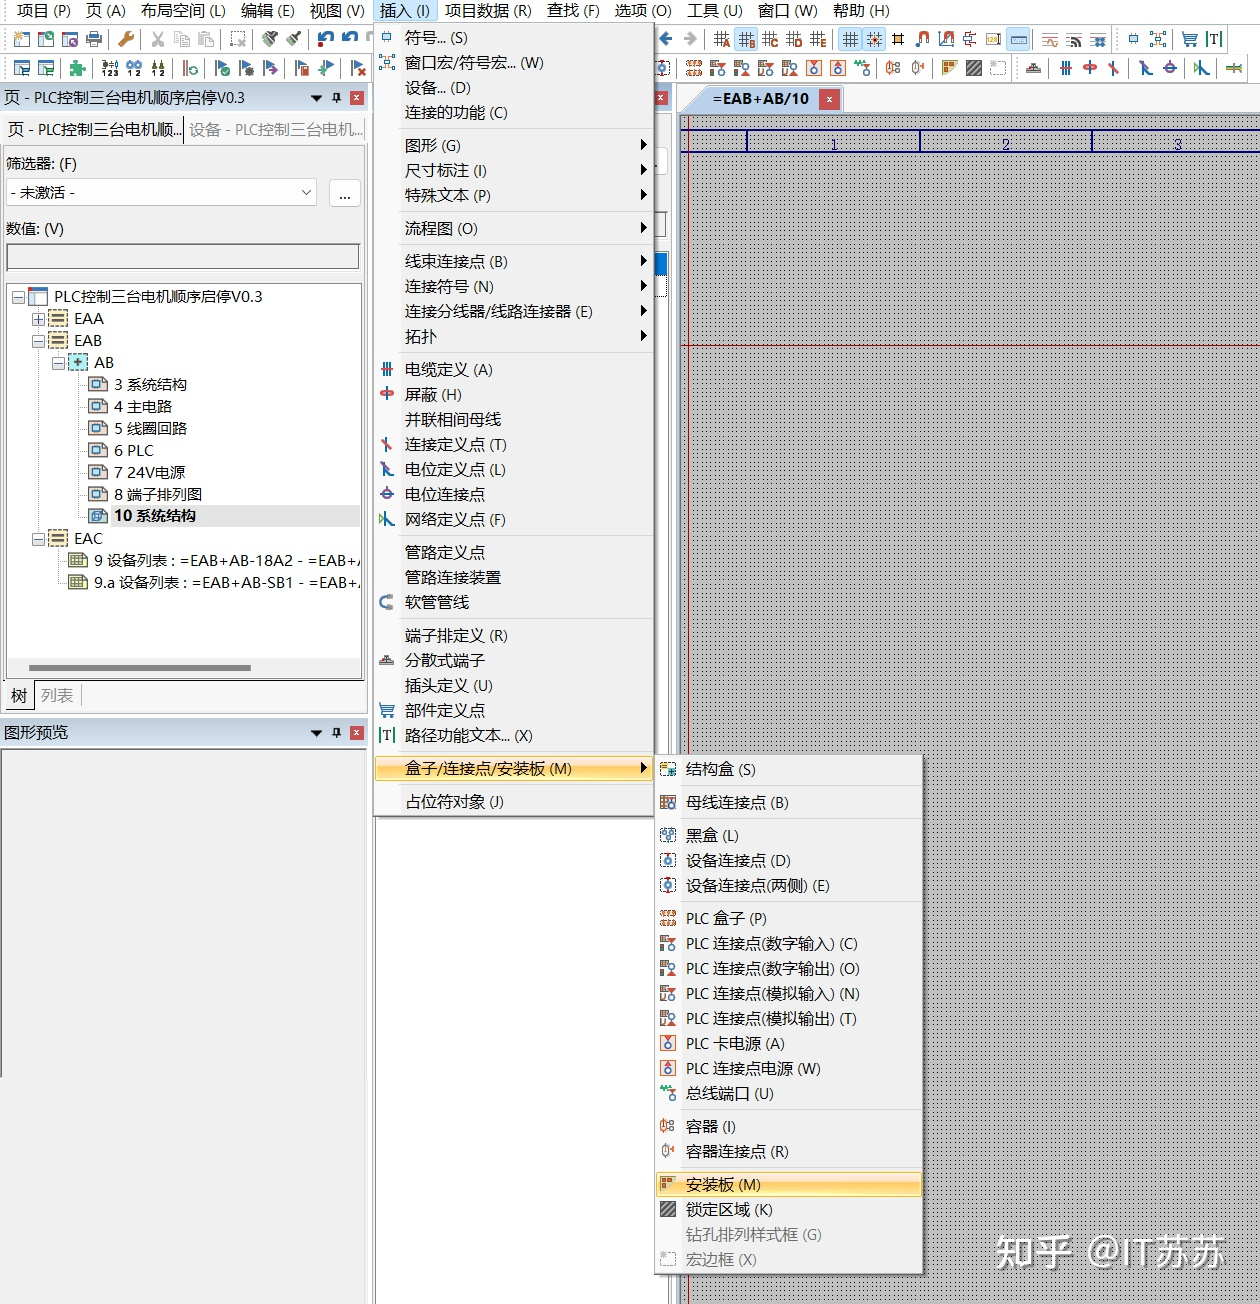Click the ... button next to the filter
The height and width of the screenshot is (1304, 1260).
[x=344, y=193]
